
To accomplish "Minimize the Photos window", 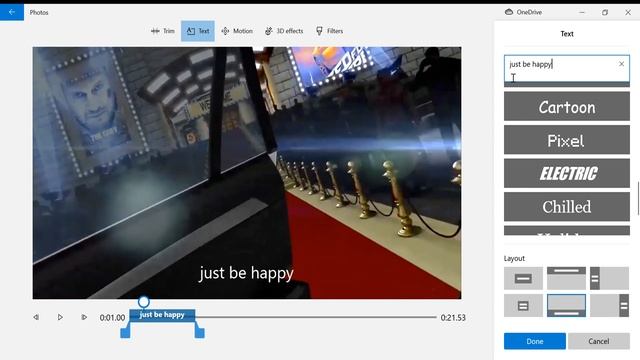I will pyautogui.click(x=582, y=12).
